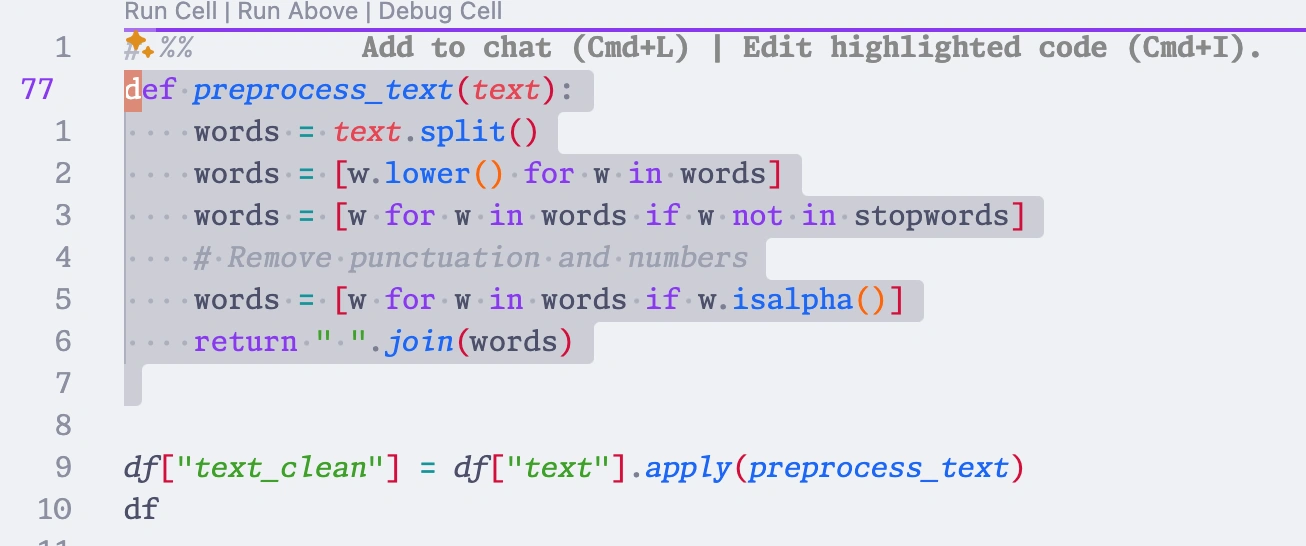The image size is (1306, 546).
Task: Click the df on line 10
Action: pos(141,510)
